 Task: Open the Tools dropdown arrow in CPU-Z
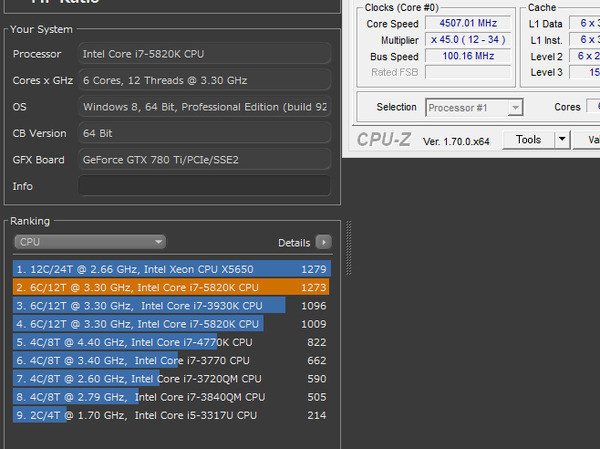pyautogui.click(x=562, y=139)
